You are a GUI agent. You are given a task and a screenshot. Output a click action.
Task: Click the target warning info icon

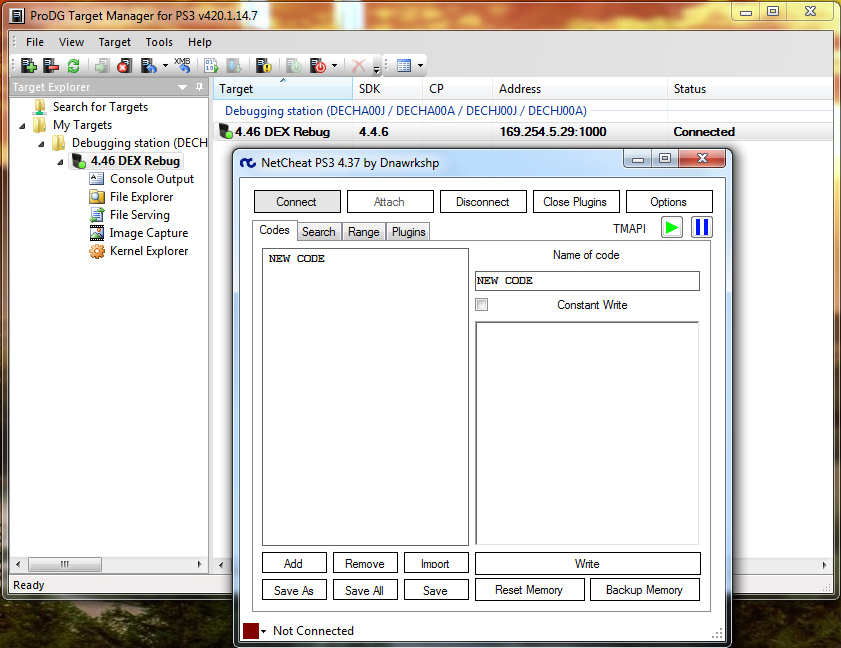263,65
